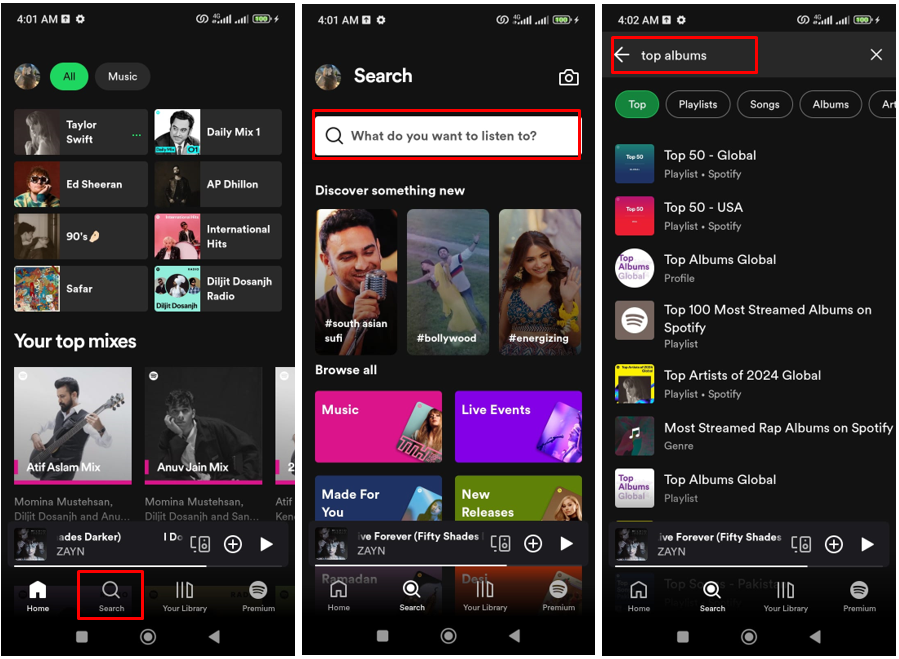The image size is (899, 659).
Task: Enable the 'Top' search results filter
Action: 637,104
